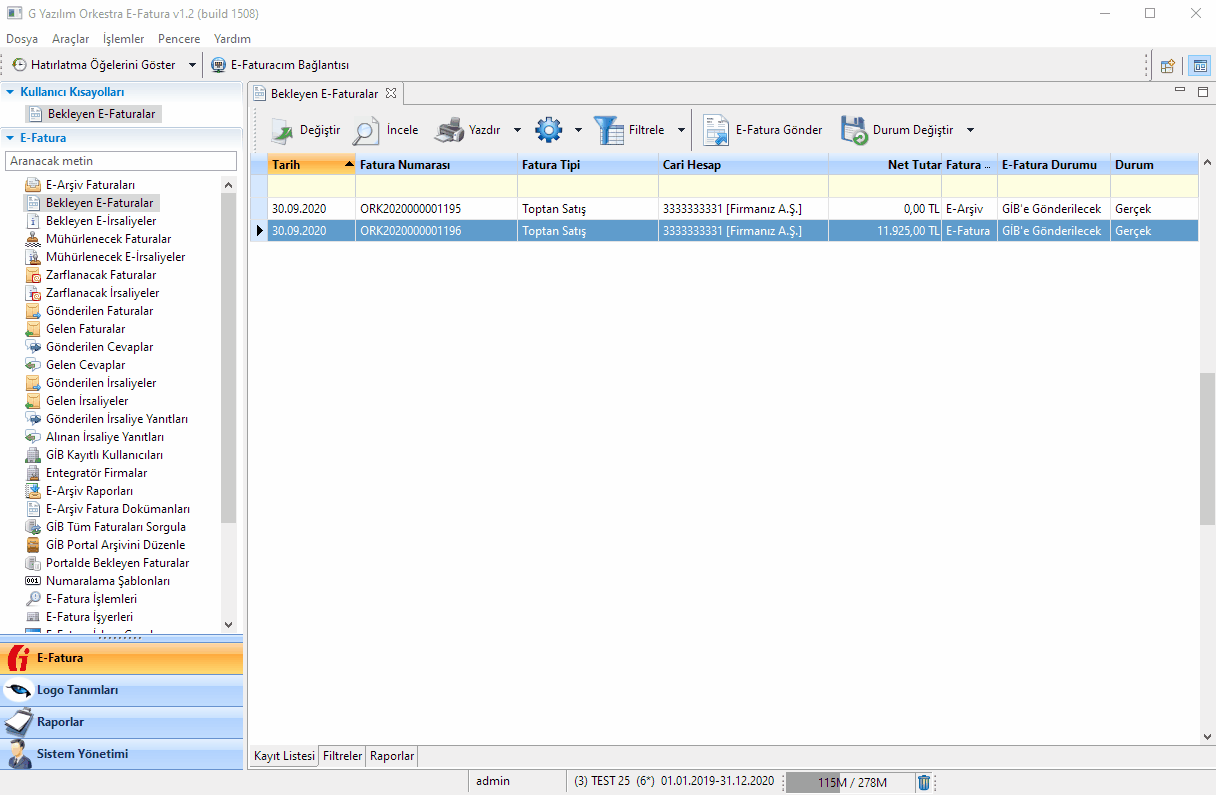Click the E-Fatura Gönder icon
This screenshot has height=795, width=1216.
click(x=715, y=131)
